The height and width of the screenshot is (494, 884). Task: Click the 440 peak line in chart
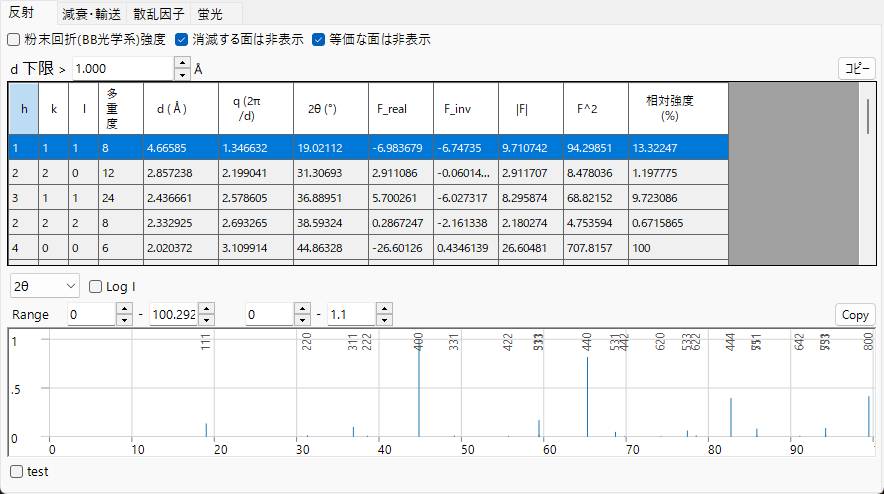coord(587,396)
